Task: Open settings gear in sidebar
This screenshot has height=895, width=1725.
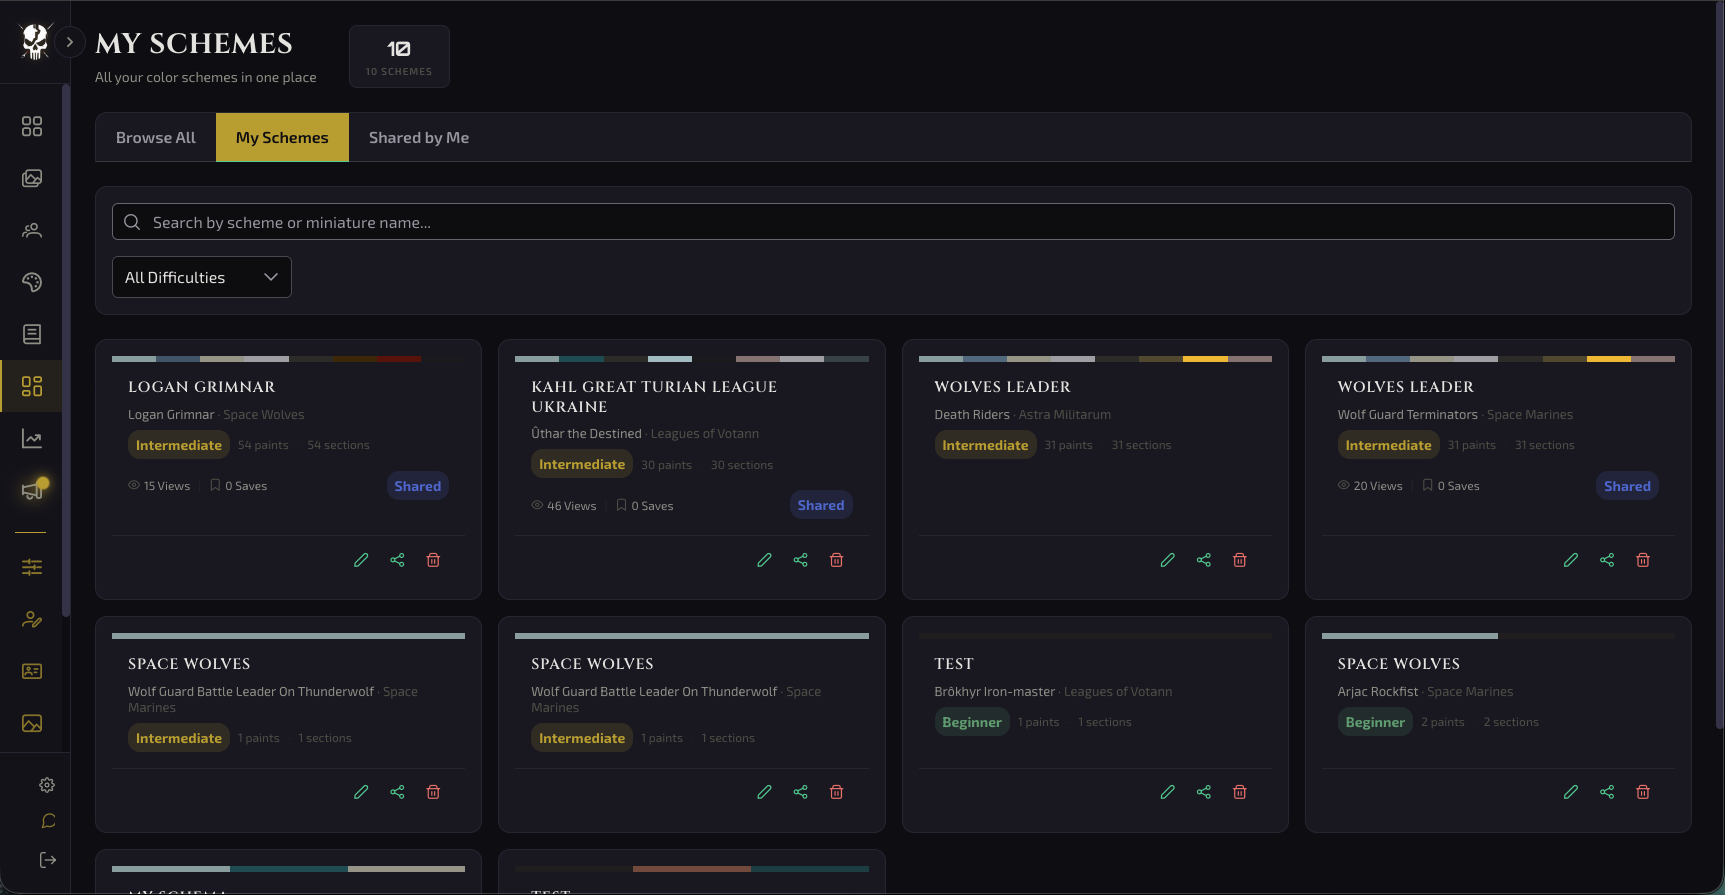Action: click(47, 785)
